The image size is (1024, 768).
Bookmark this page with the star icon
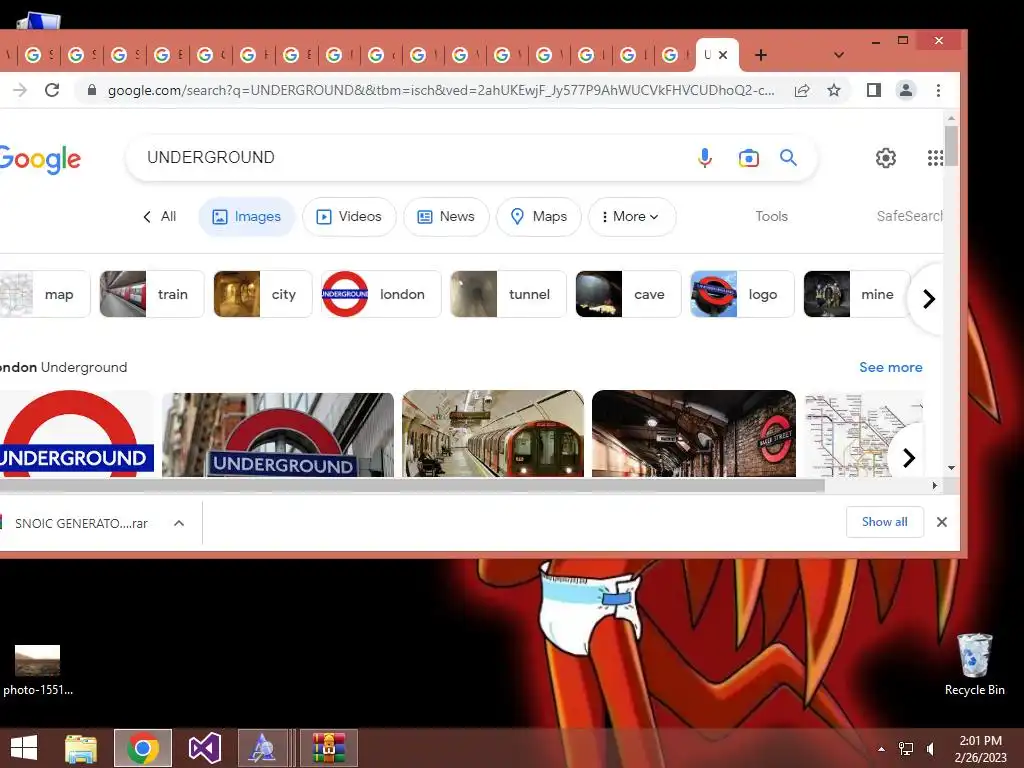(834, 90)
